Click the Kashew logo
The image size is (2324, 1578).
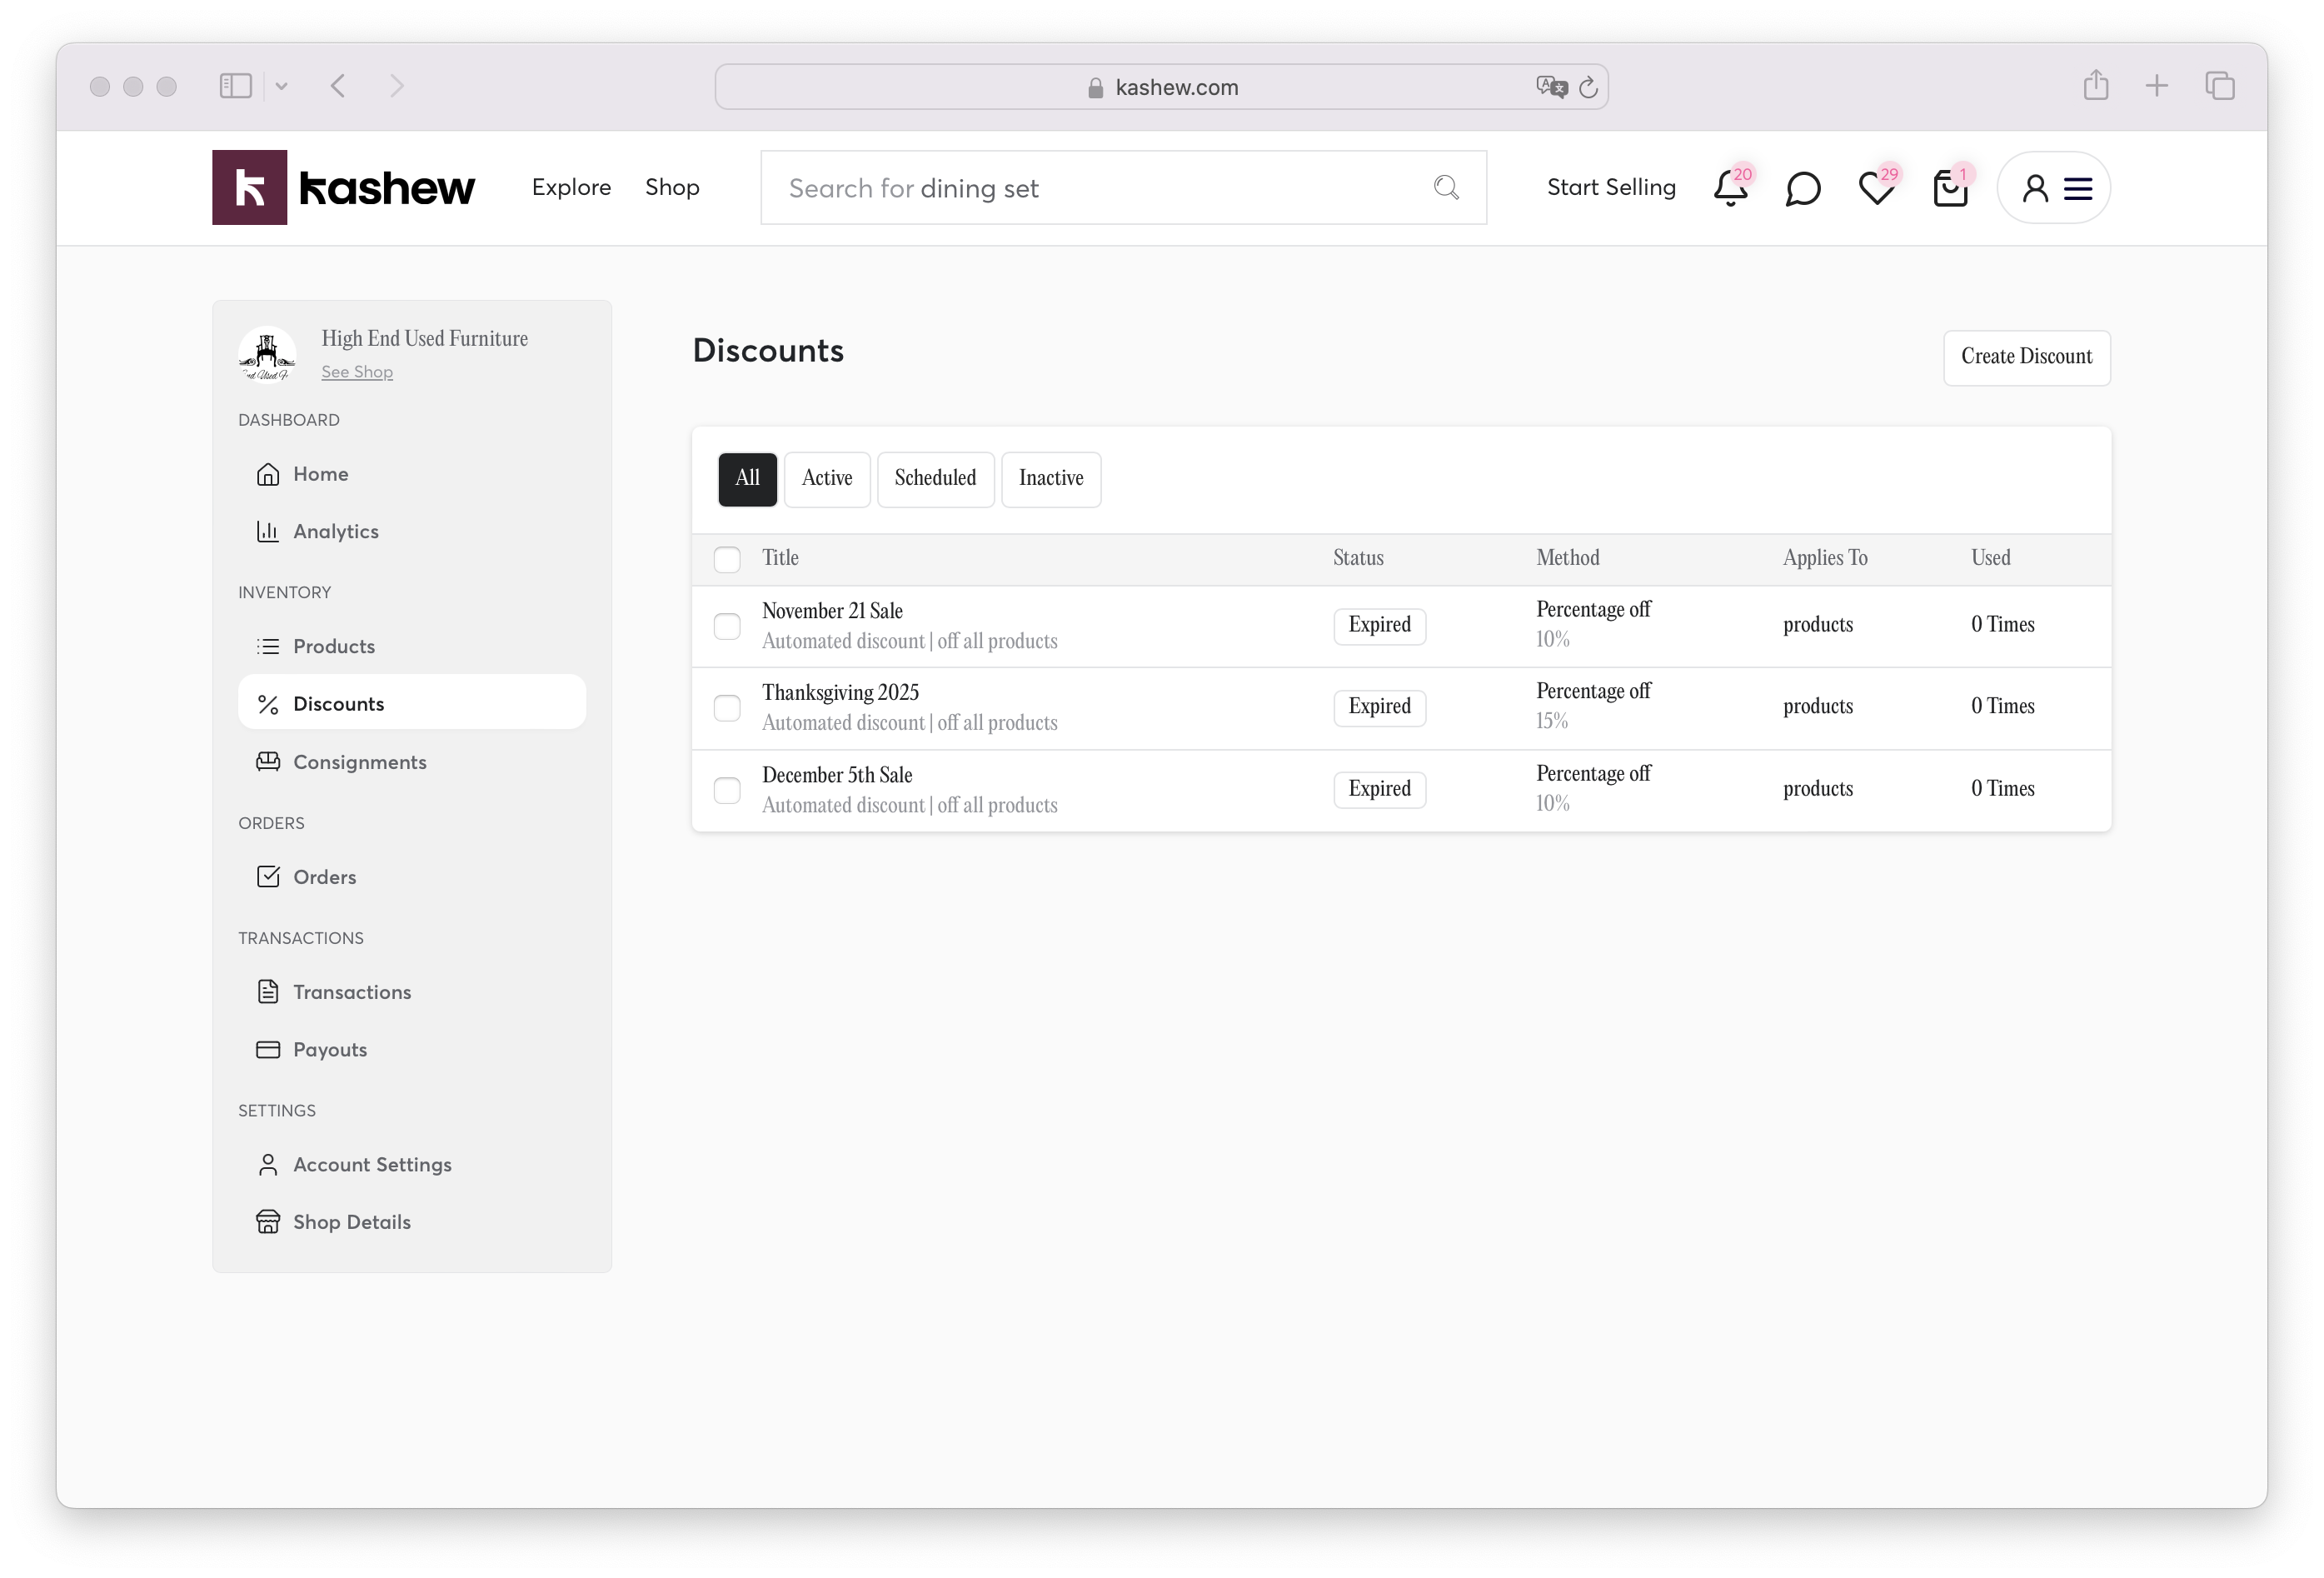tap(344, 188)
